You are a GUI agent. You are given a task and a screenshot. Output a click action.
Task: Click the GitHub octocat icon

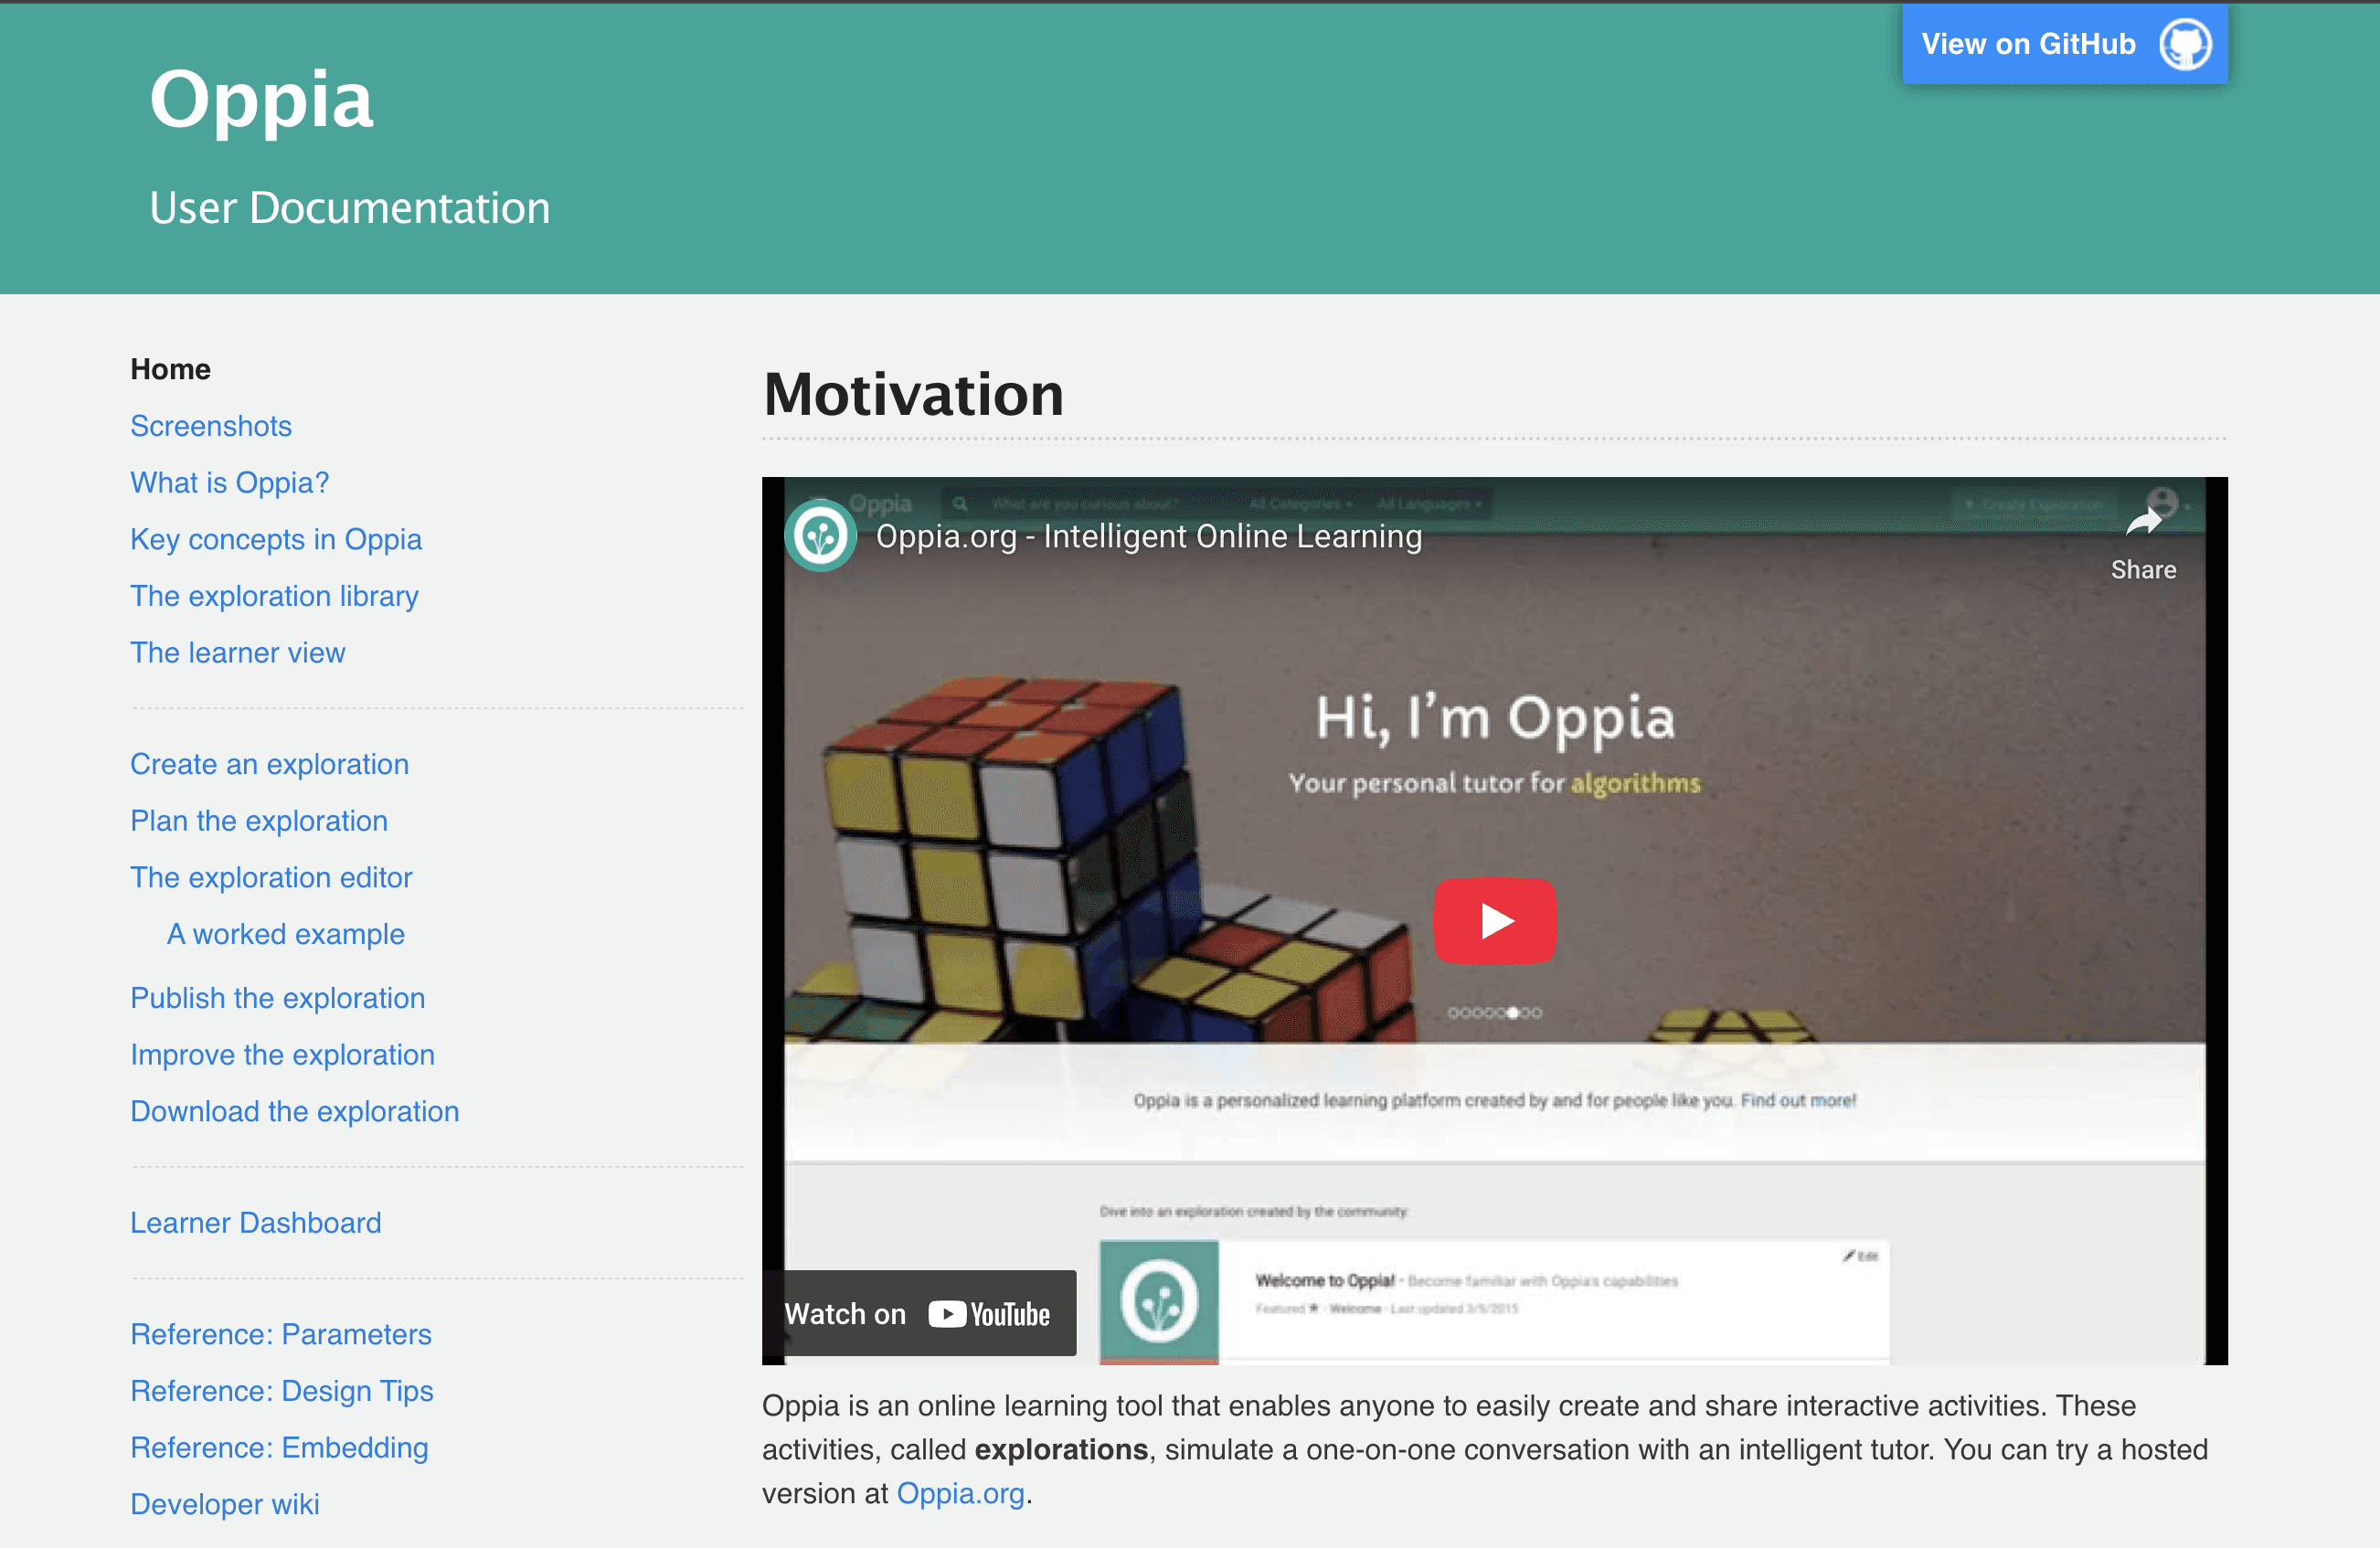pyautogui.click(x=2185, y=44)
